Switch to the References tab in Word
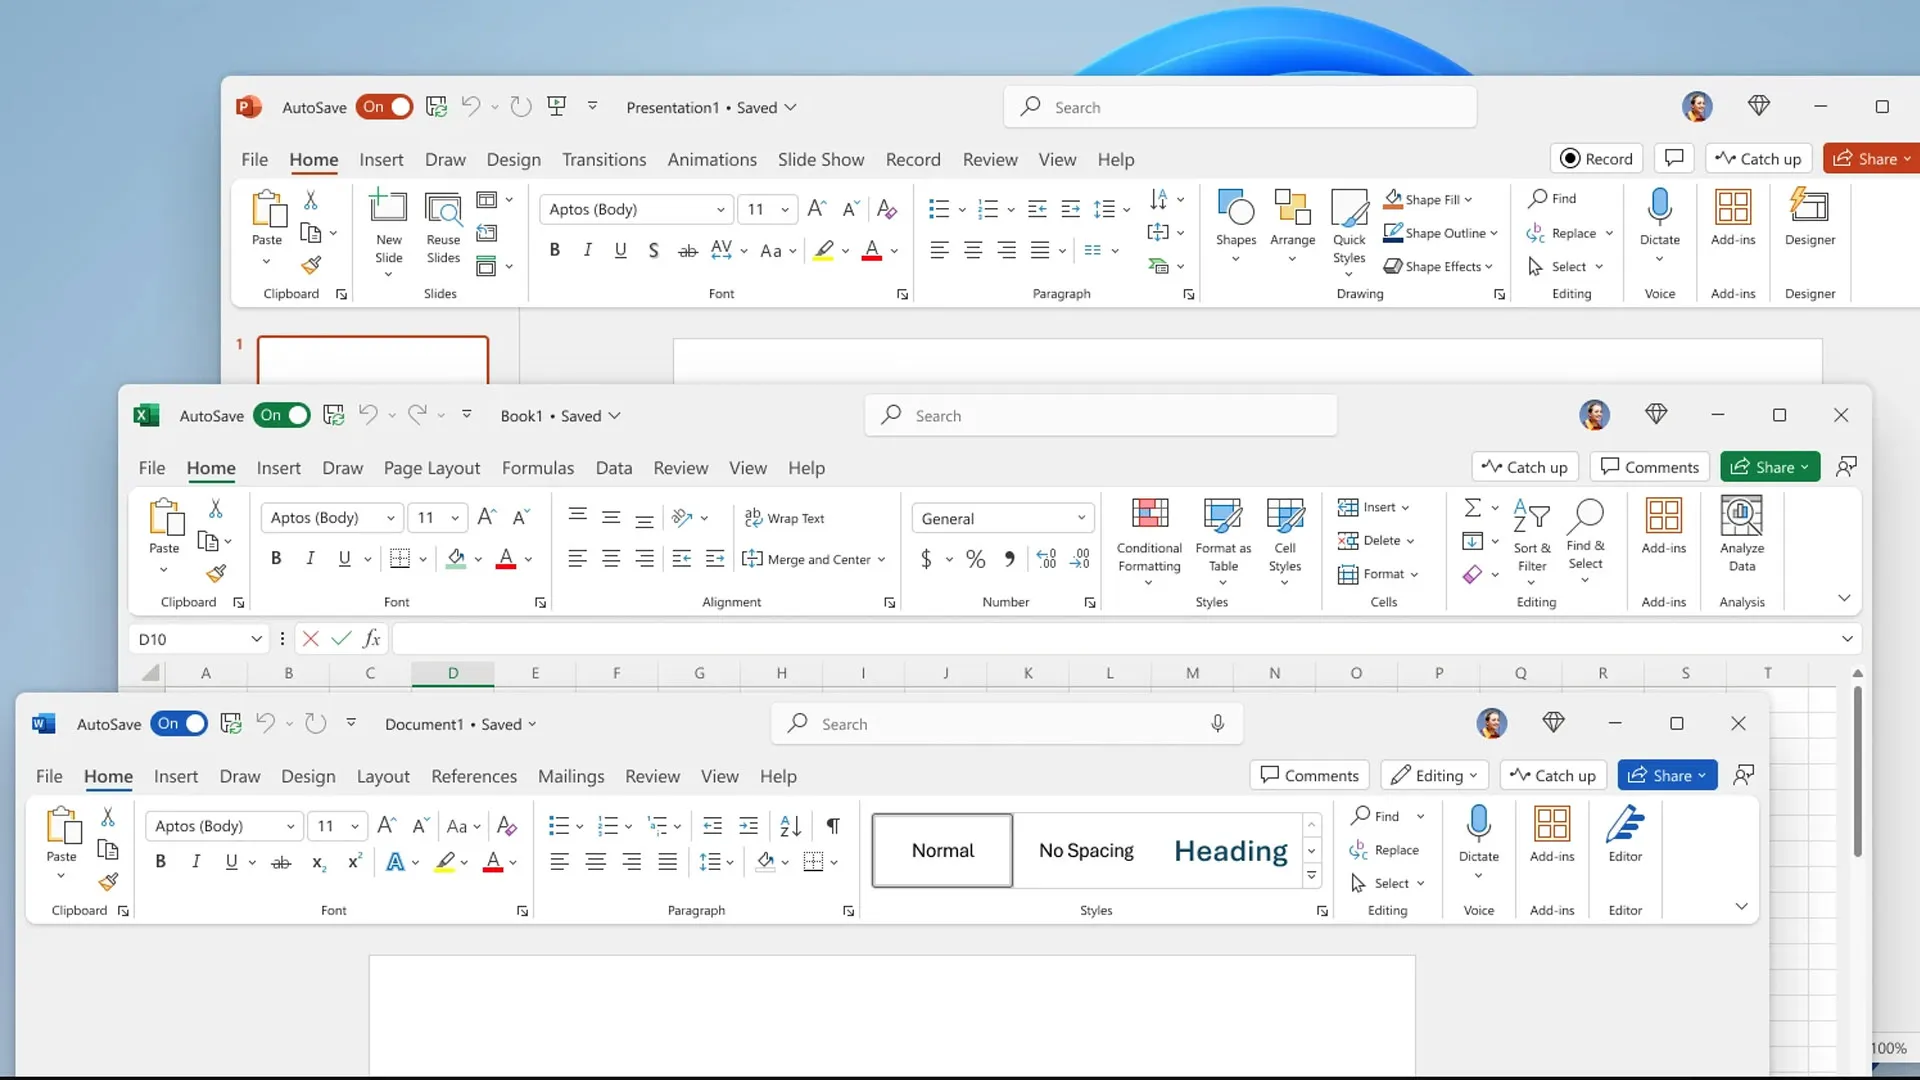1920x1080 pixels. [x=472, y=775]
